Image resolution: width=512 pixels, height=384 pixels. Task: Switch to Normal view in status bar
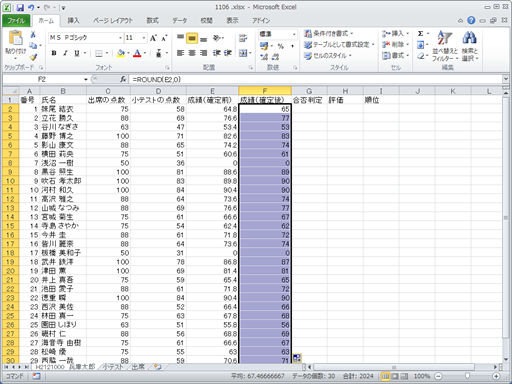pyautogui.click(x=385, y=376)
